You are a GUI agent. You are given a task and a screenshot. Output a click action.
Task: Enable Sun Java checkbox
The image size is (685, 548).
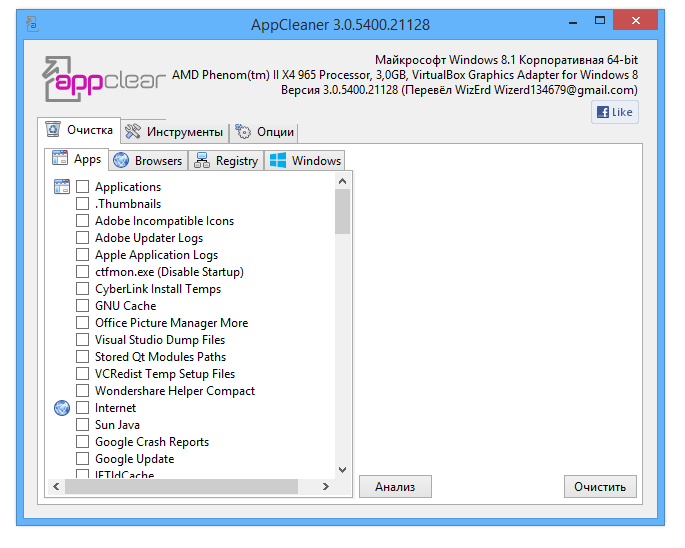tap(83, 425)
